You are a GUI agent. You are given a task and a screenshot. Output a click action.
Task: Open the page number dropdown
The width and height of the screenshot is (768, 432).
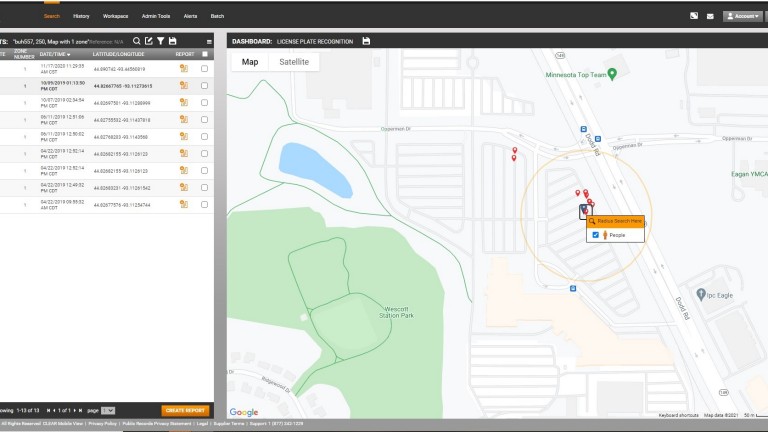click(x=108, y=411)
